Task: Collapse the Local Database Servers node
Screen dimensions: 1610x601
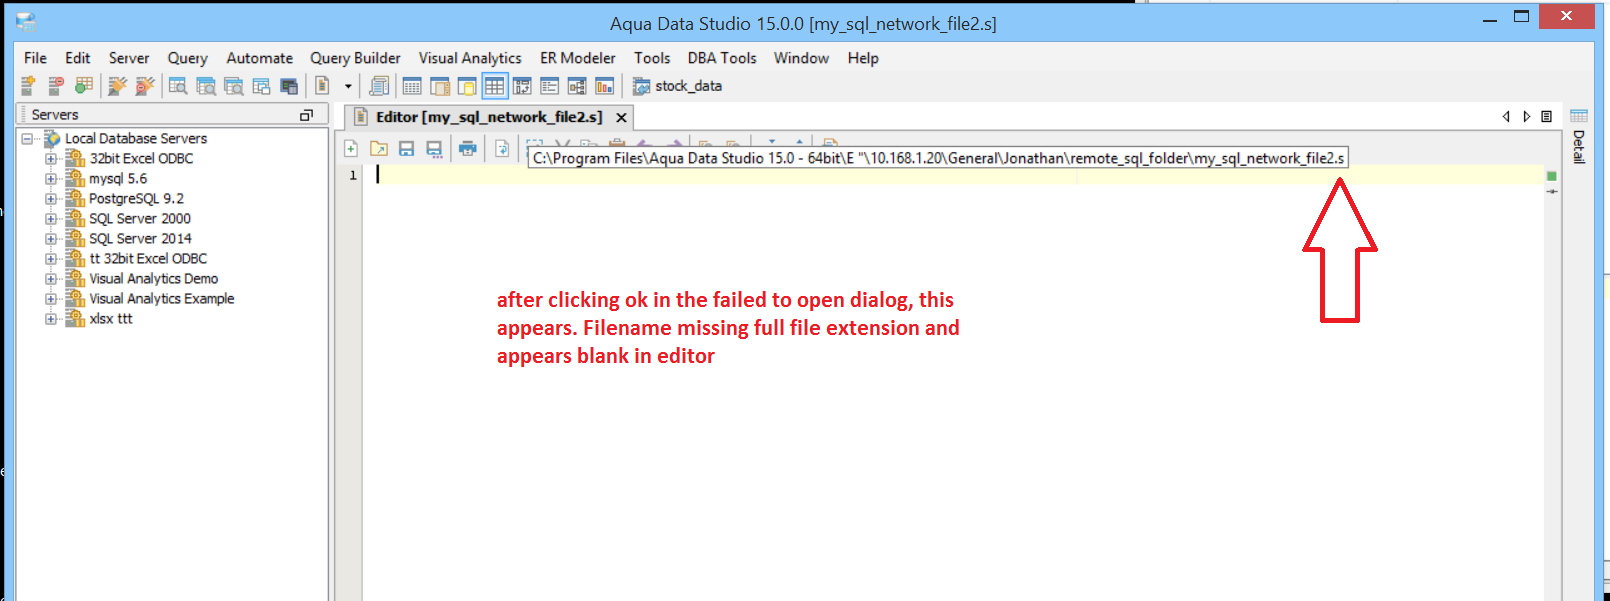Action: (x=27, y=139)
